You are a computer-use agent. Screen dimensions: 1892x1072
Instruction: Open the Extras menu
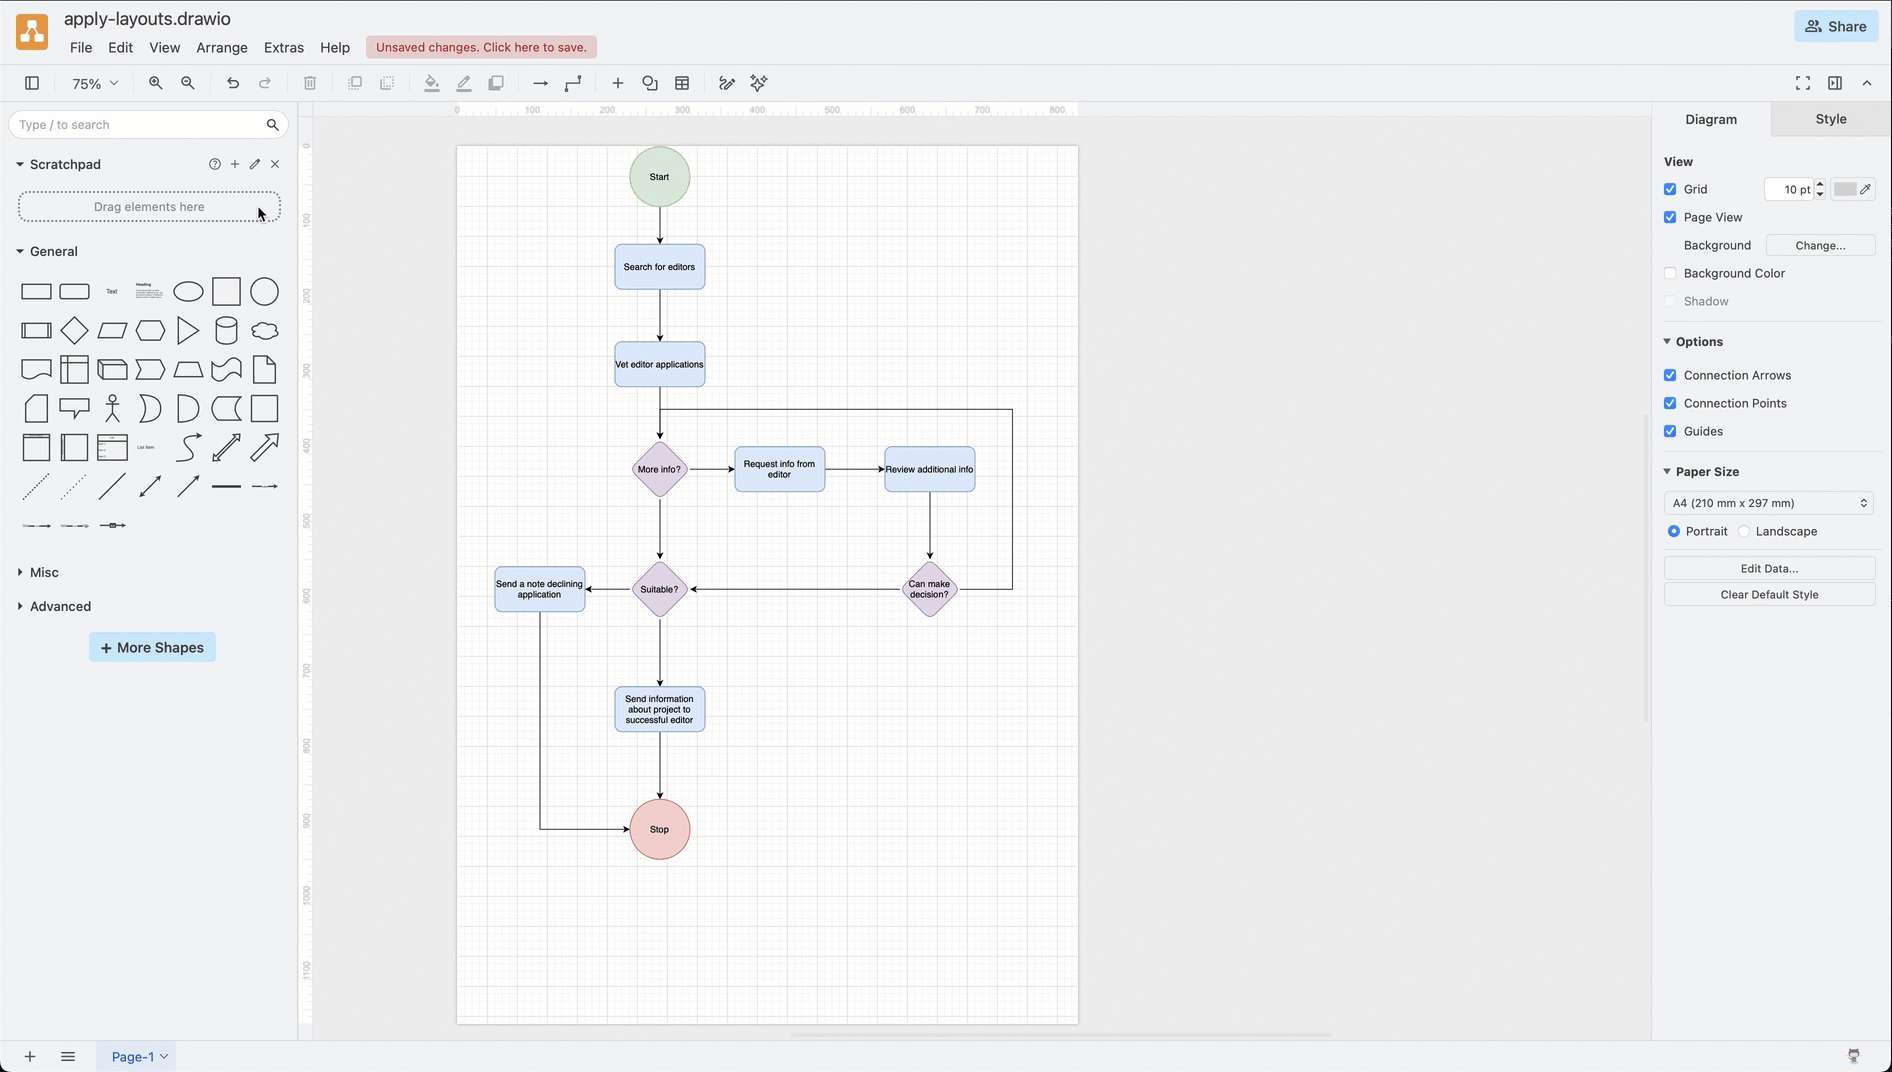click(x=284, y=47)
